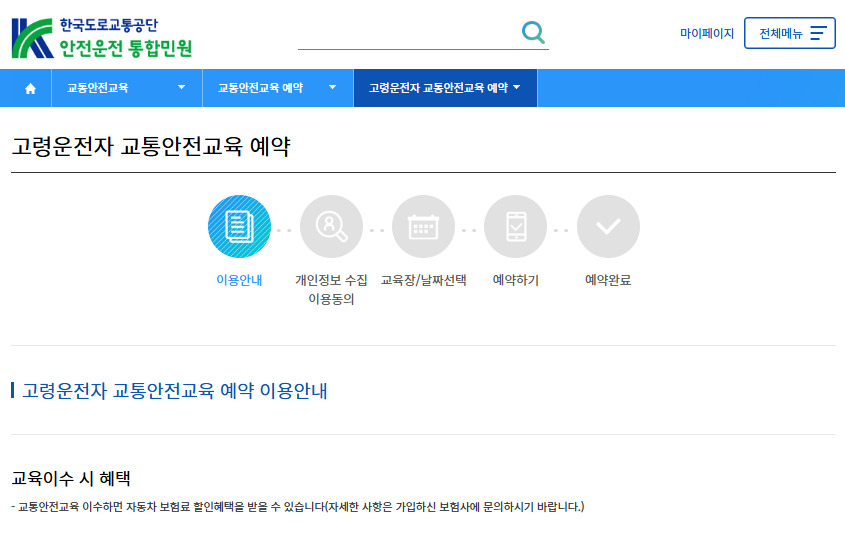Screen dimensions: 845x541
Task: Click the 이용안내 step label
Action: (x=239, y=280)
